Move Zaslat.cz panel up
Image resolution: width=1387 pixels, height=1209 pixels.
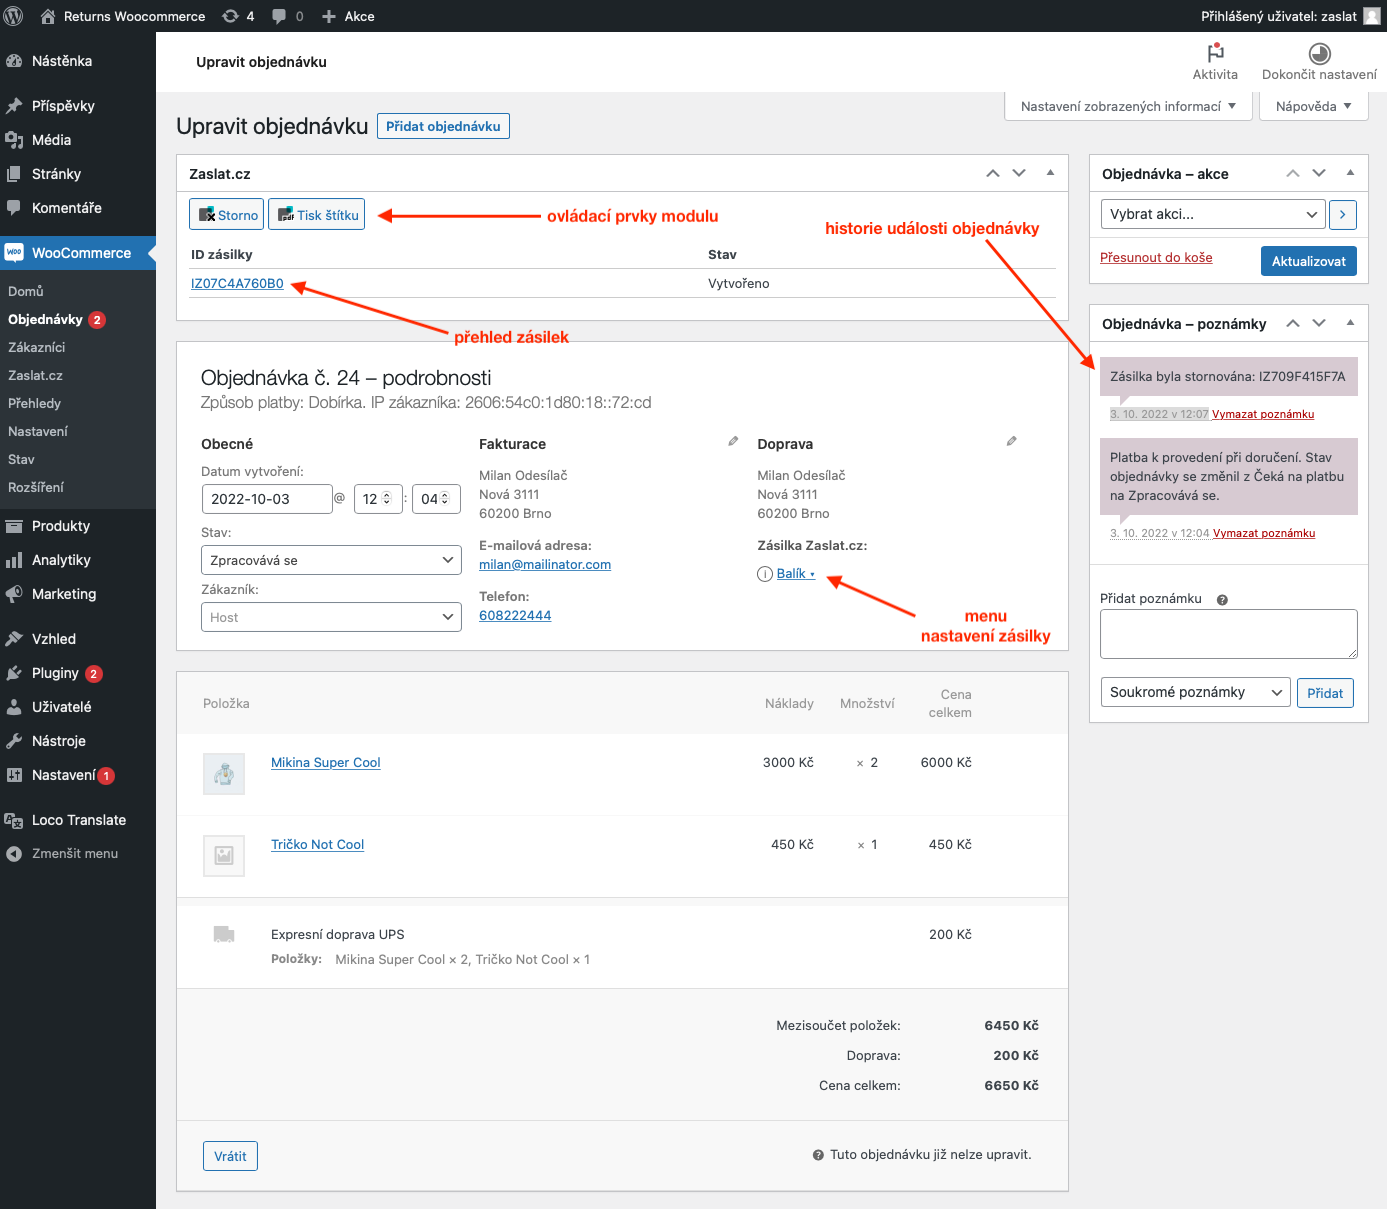click(x=993, y=173)
